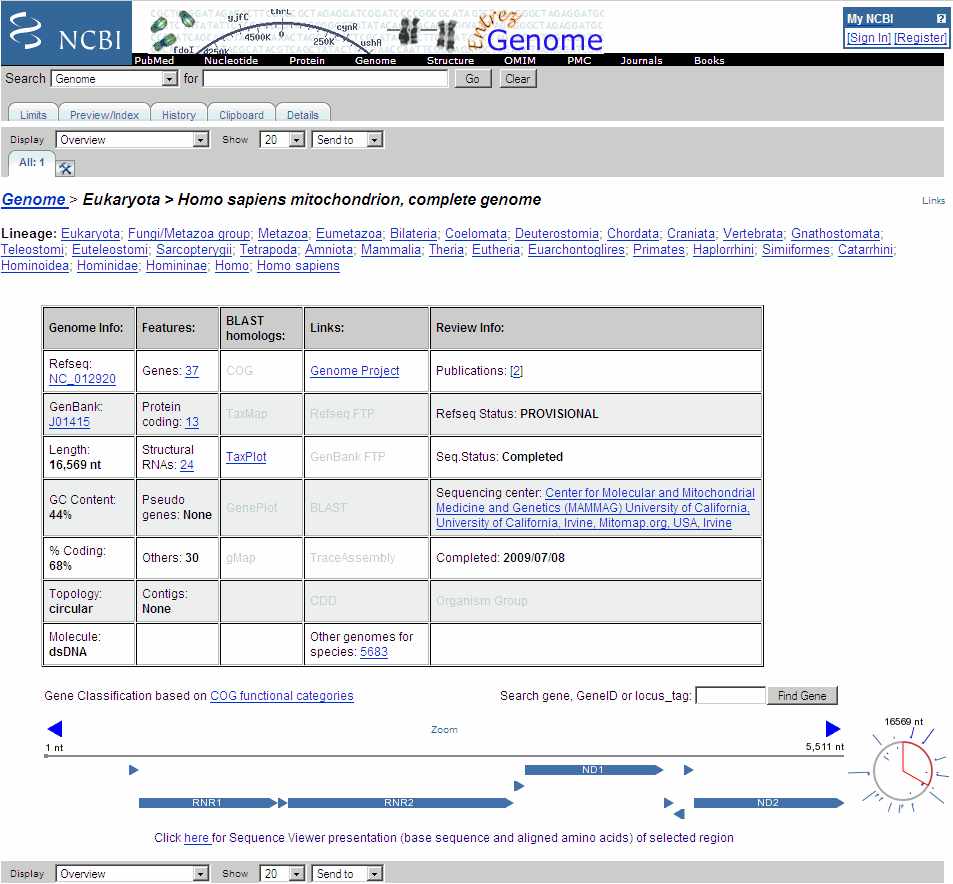Open the Genome Project link

click(355, 371)
